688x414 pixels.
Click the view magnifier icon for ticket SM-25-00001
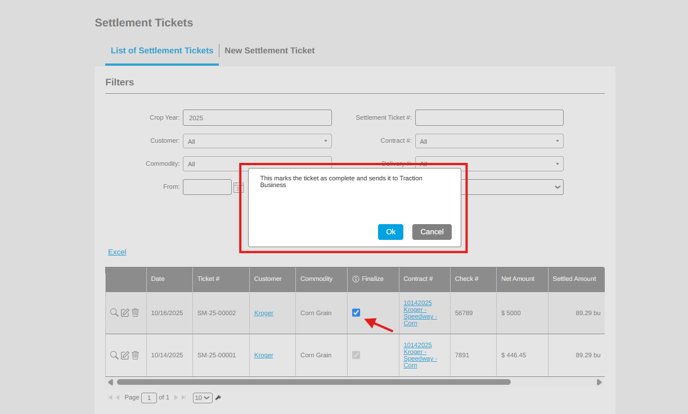click(x=114, y=355)
